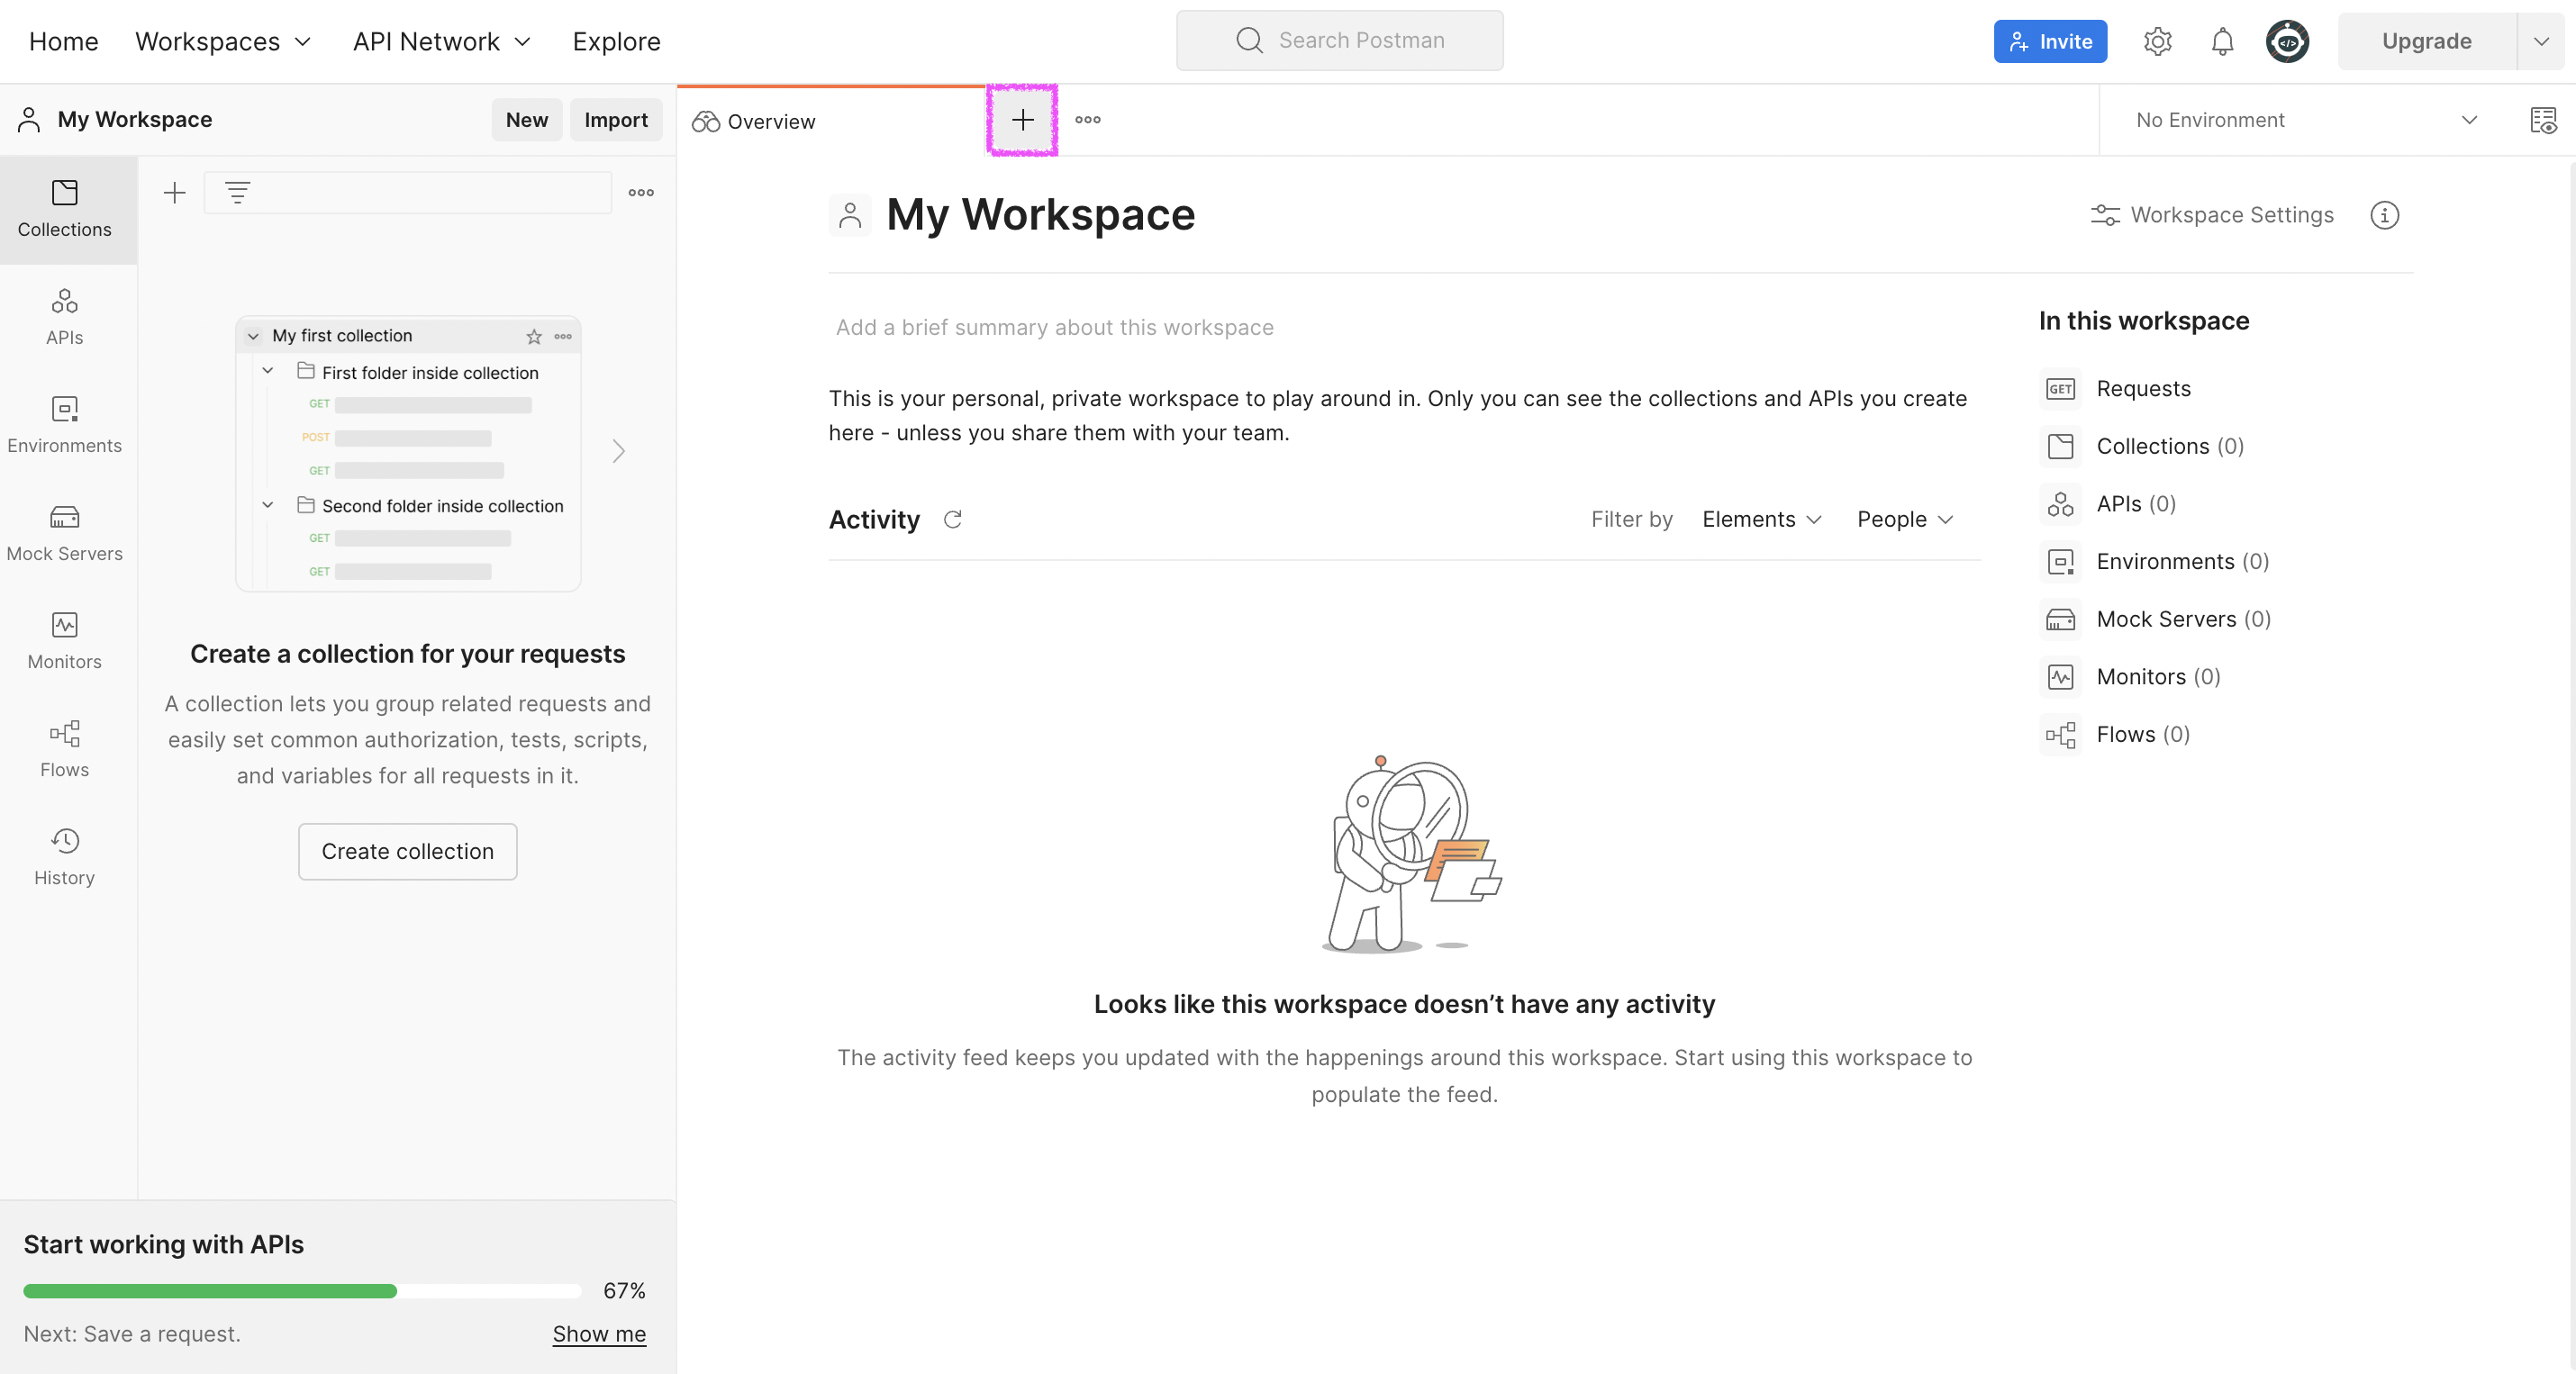
Task: Expand the People filter dropdown
Action: pos(1904,519)
